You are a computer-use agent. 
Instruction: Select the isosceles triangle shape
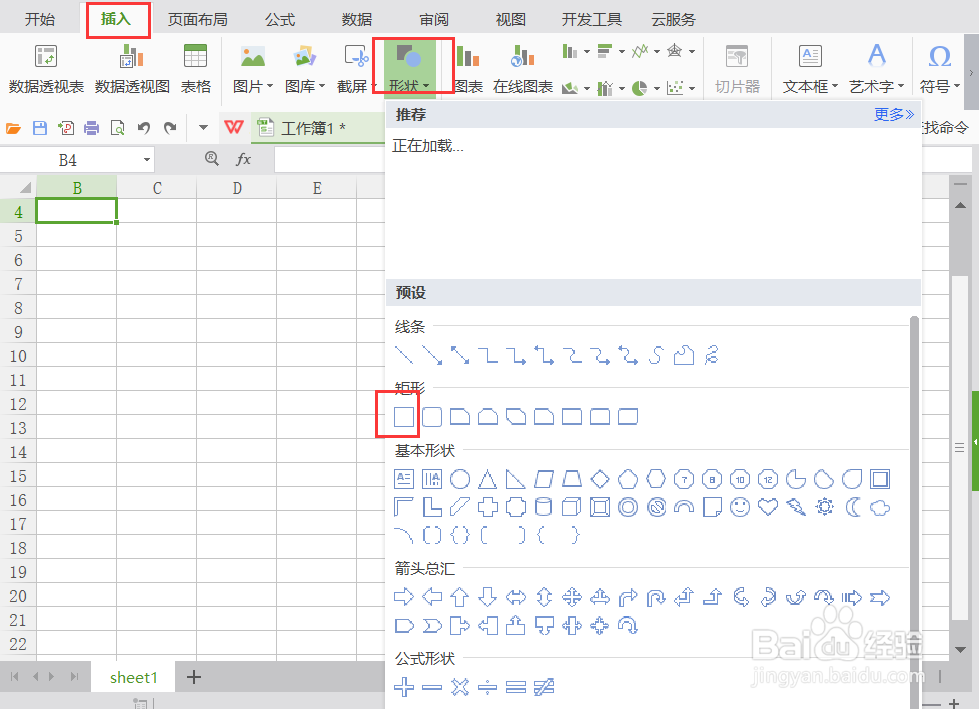(488, 479)
